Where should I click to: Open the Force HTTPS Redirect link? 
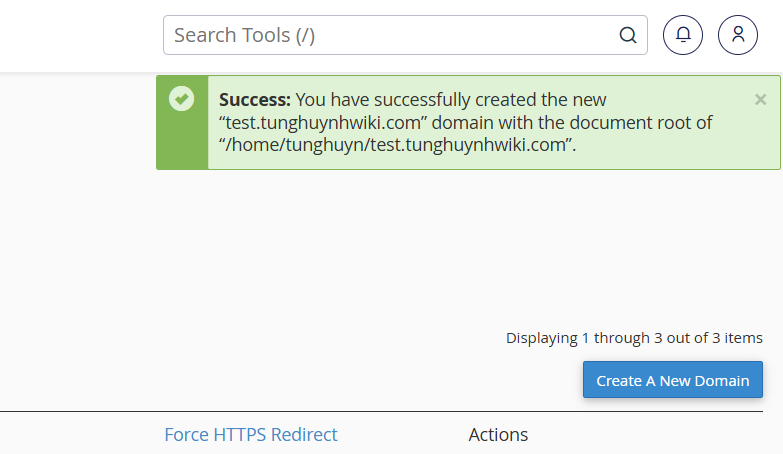251,435
